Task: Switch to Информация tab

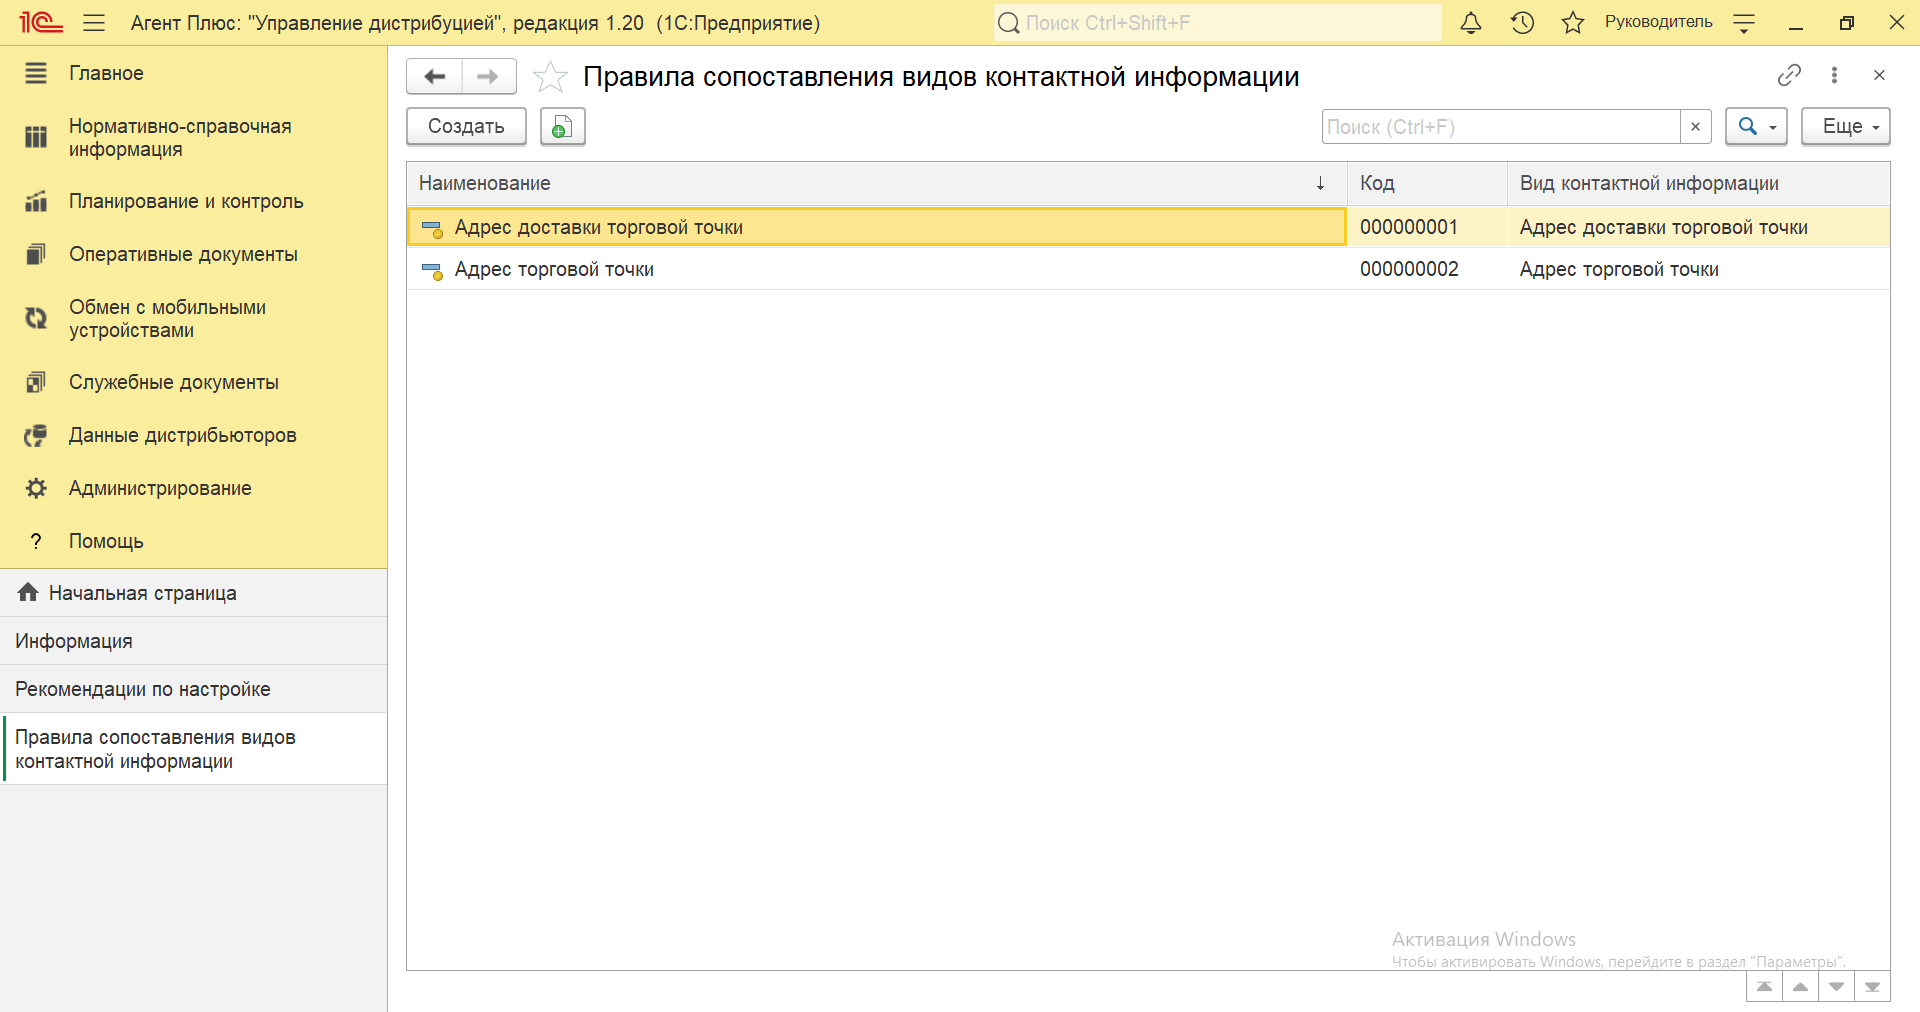Action: 193,641
